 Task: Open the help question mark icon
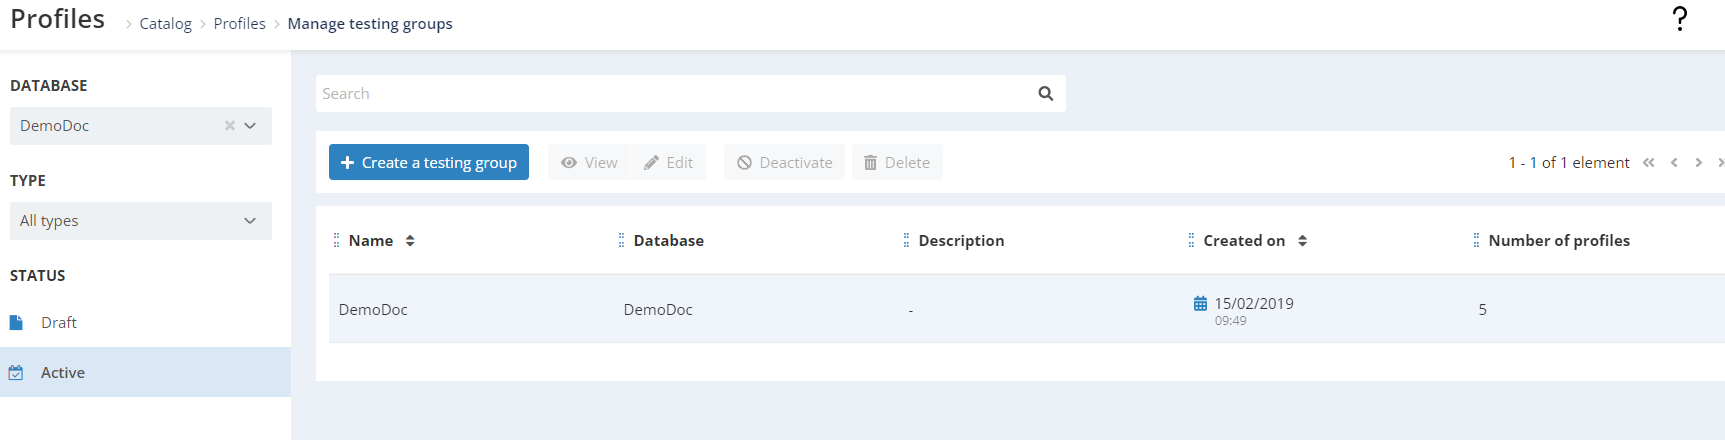(1680, 19)
